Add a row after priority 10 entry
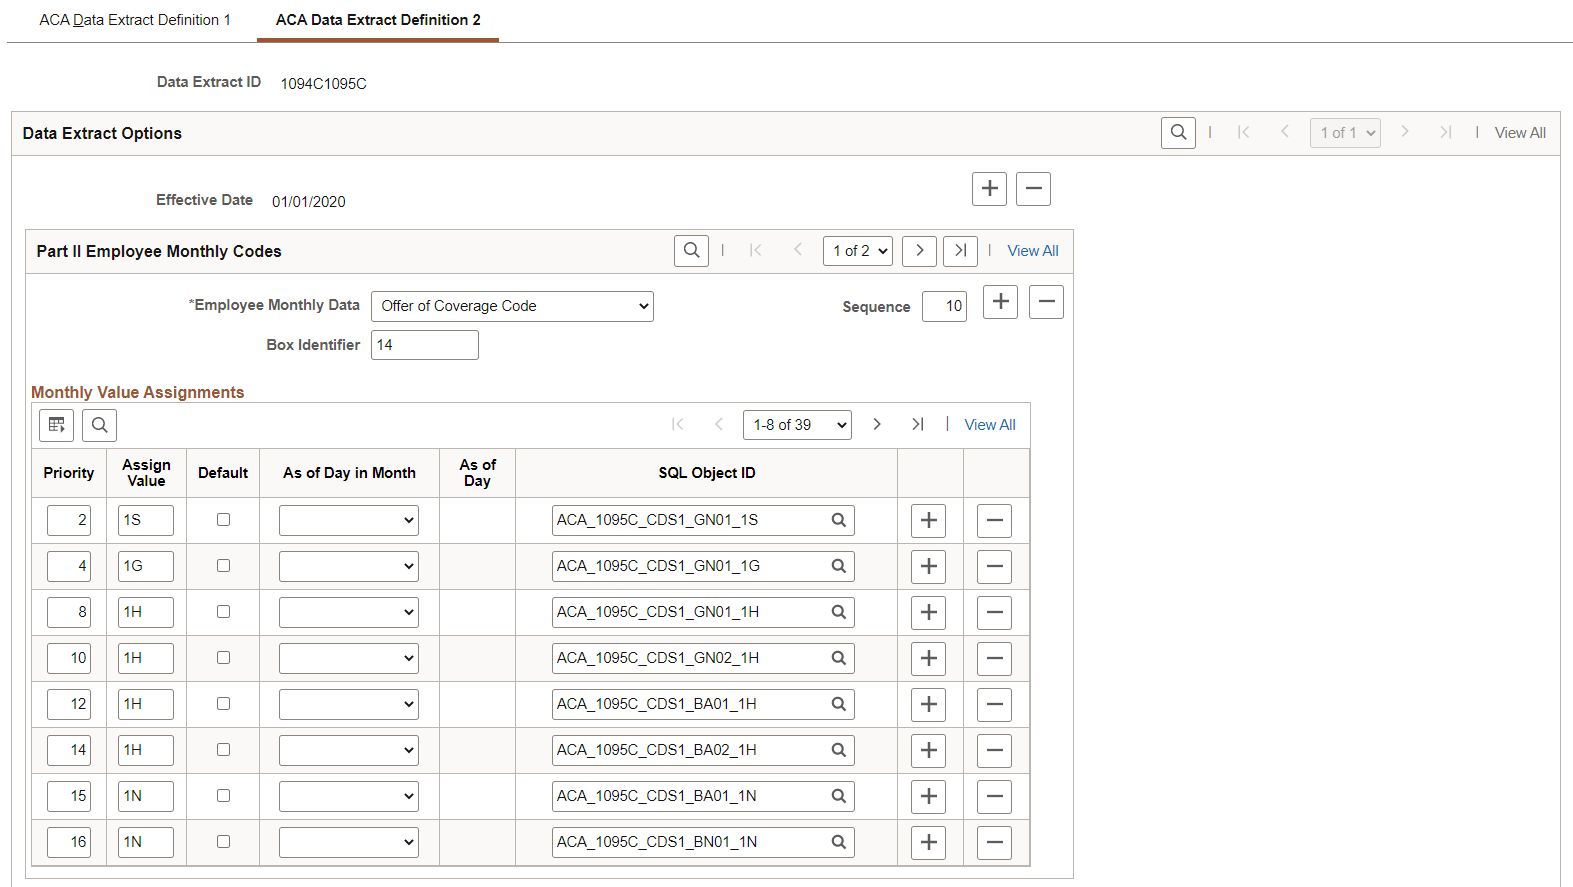Image resolution: width=1573 pixels, height=887 pixels. (928, 658)
